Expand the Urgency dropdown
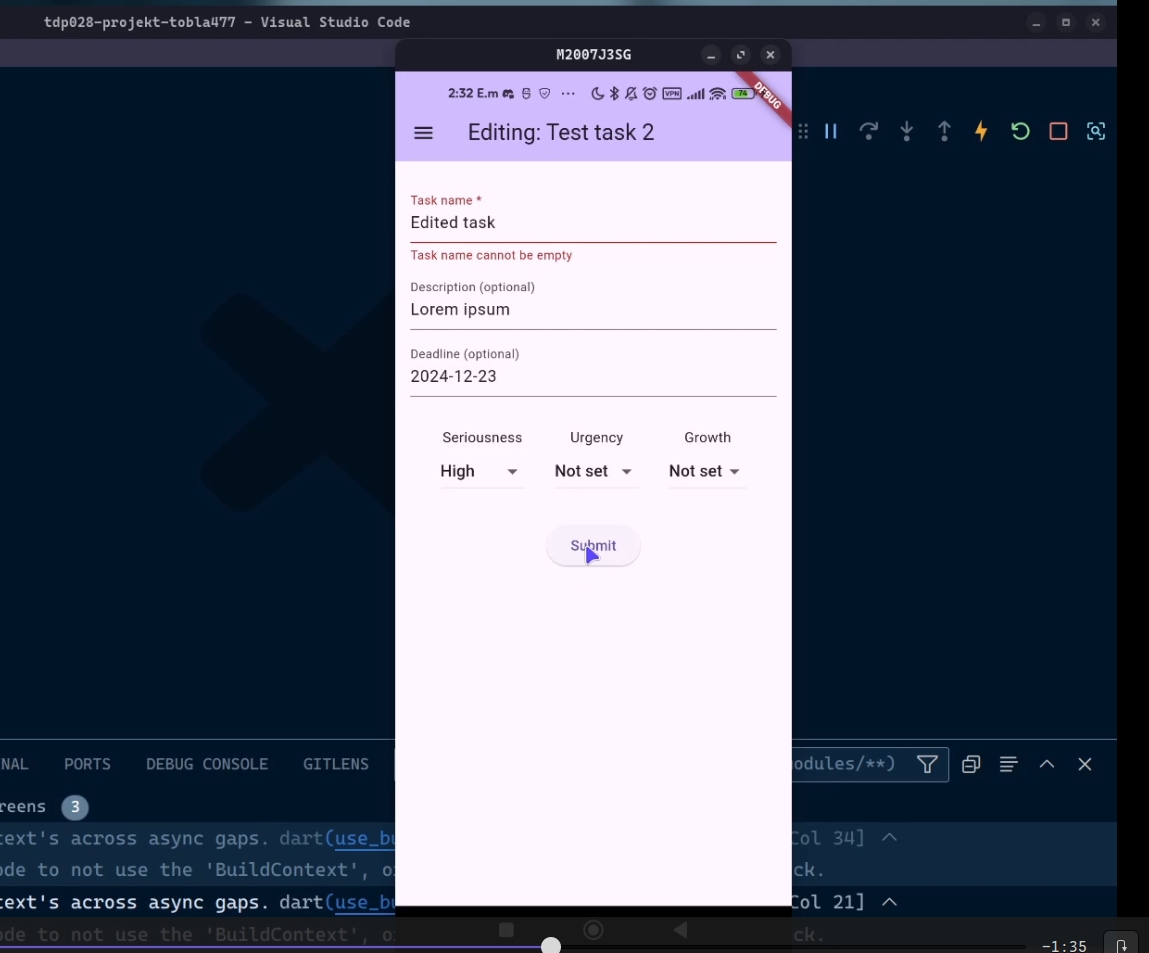1149x953 pixels. click(594, 471)
